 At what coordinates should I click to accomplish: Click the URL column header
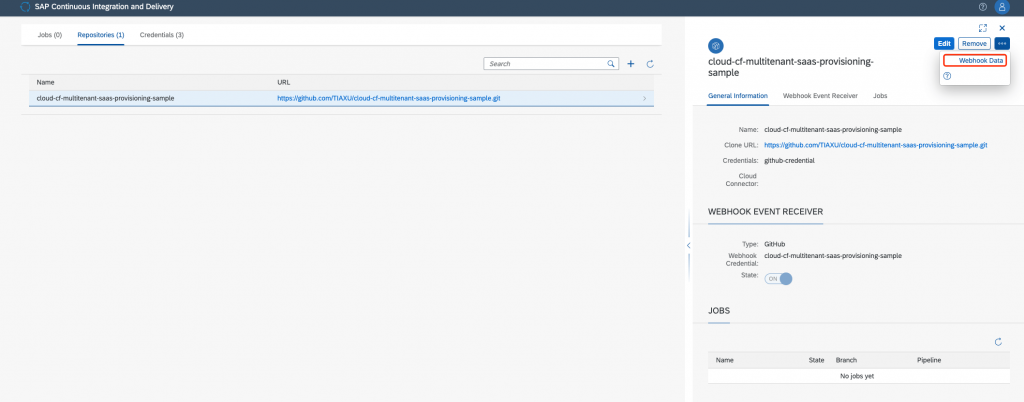pos(283,83)
